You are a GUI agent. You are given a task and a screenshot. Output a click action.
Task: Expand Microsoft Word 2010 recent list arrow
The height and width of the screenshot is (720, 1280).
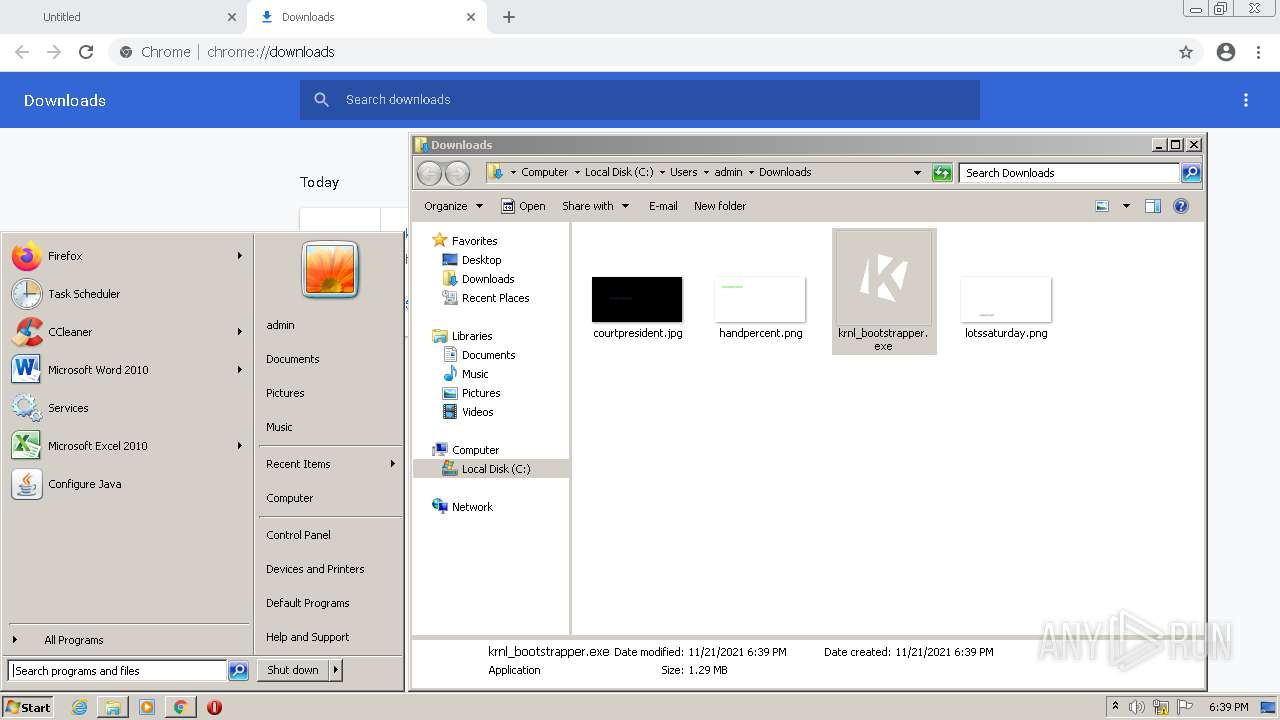[x=240, y=370]
